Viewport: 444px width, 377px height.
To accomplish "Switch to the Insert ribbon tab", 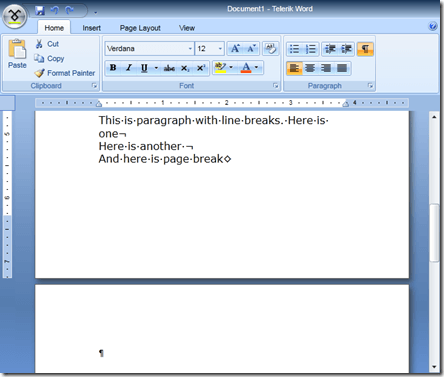I will [x=92, y=28].
